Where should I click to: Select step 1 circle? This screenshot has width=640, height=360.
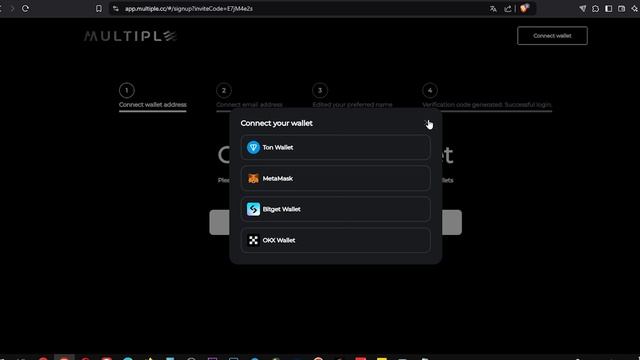coord(127,90)
